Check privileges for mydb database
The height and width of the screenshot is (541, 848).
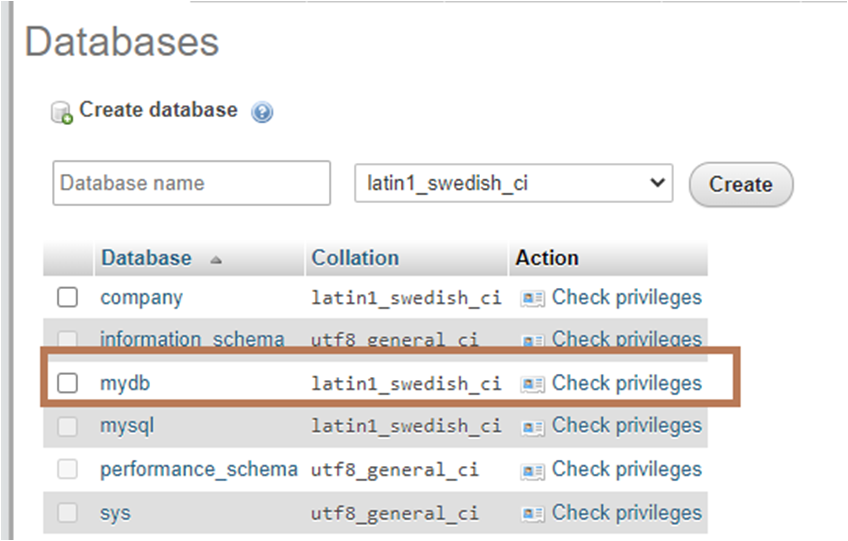click(627, 384)
